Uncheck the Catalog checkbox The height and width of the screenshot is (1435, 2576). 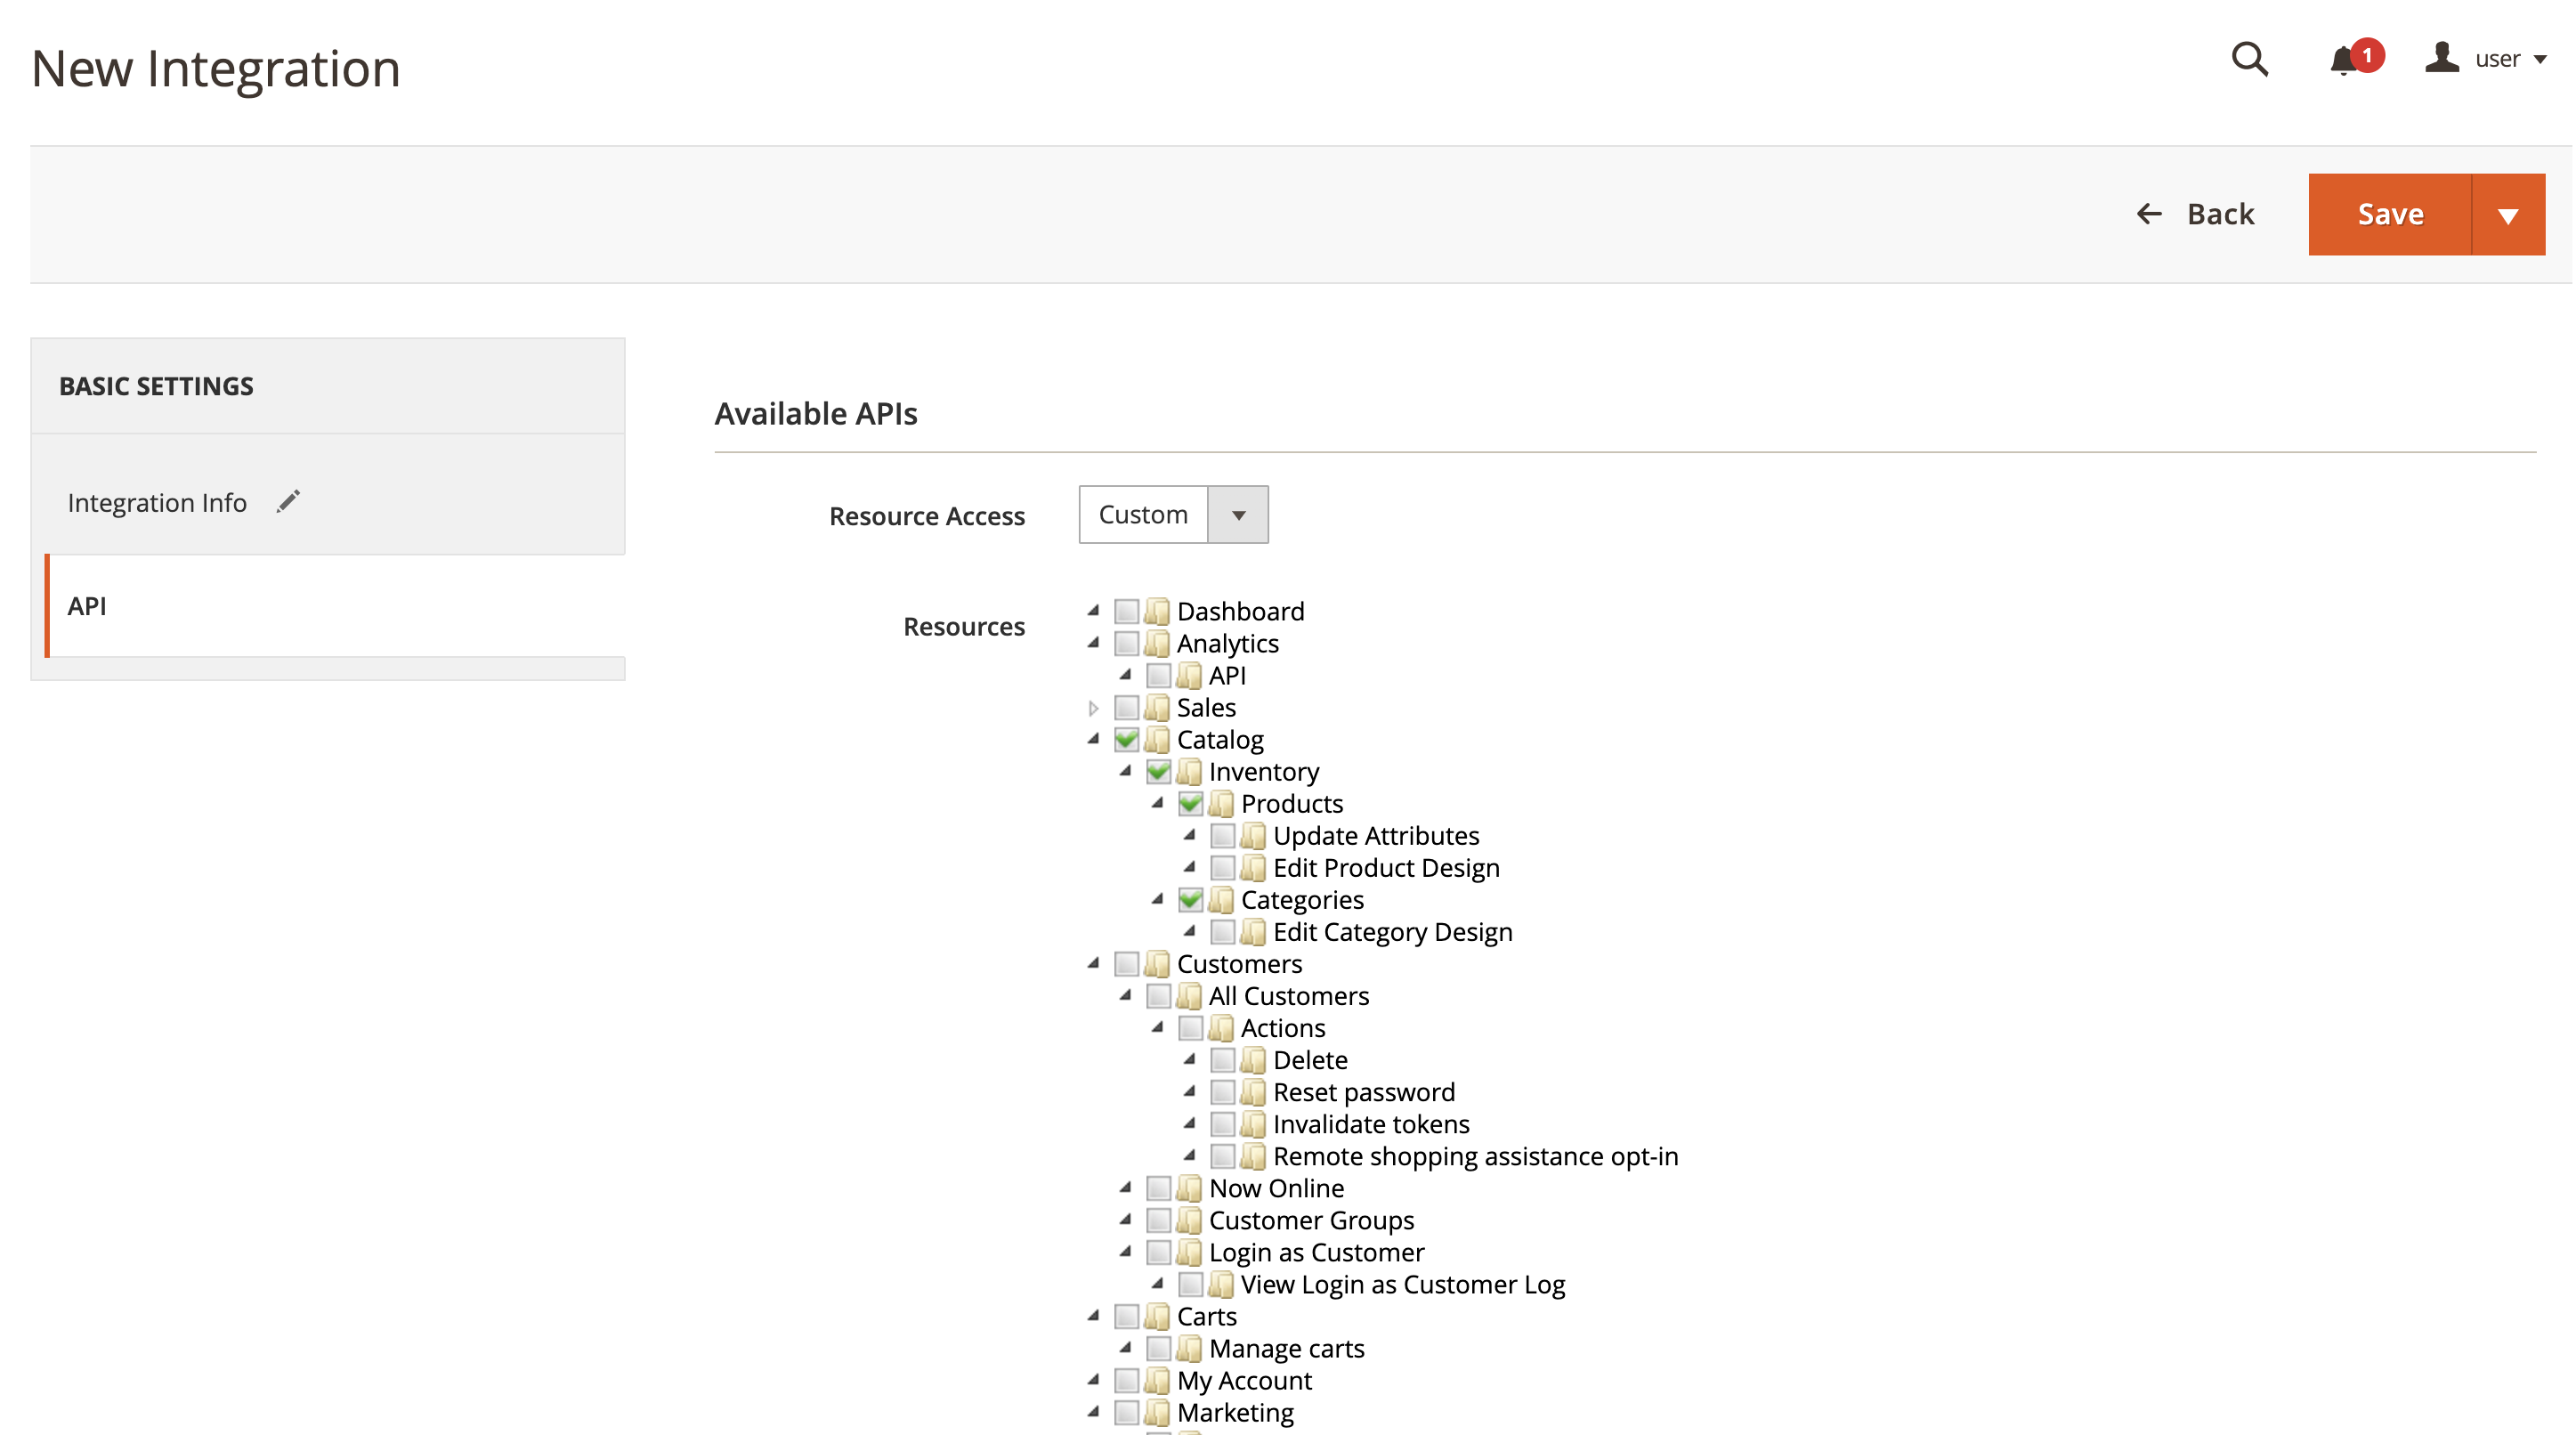coord(1126,739)
